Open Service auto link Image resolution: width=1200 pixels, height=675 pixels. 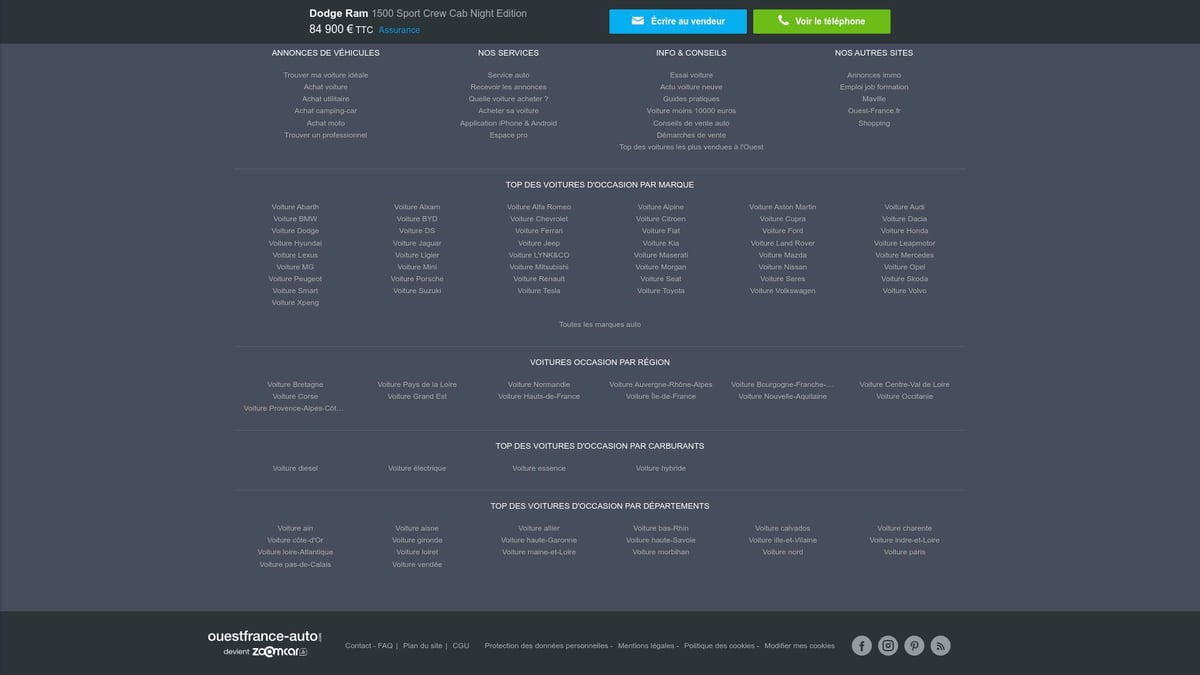point(508,75)
